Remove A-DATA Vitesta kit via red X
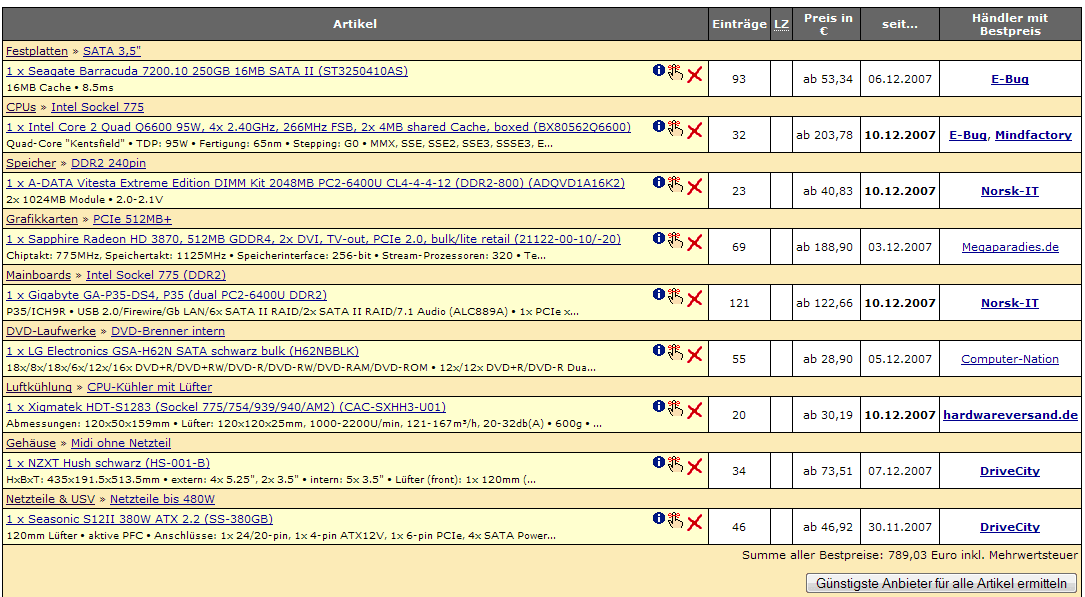Screen dimensions: 1085x597 [x=695, y=186]
